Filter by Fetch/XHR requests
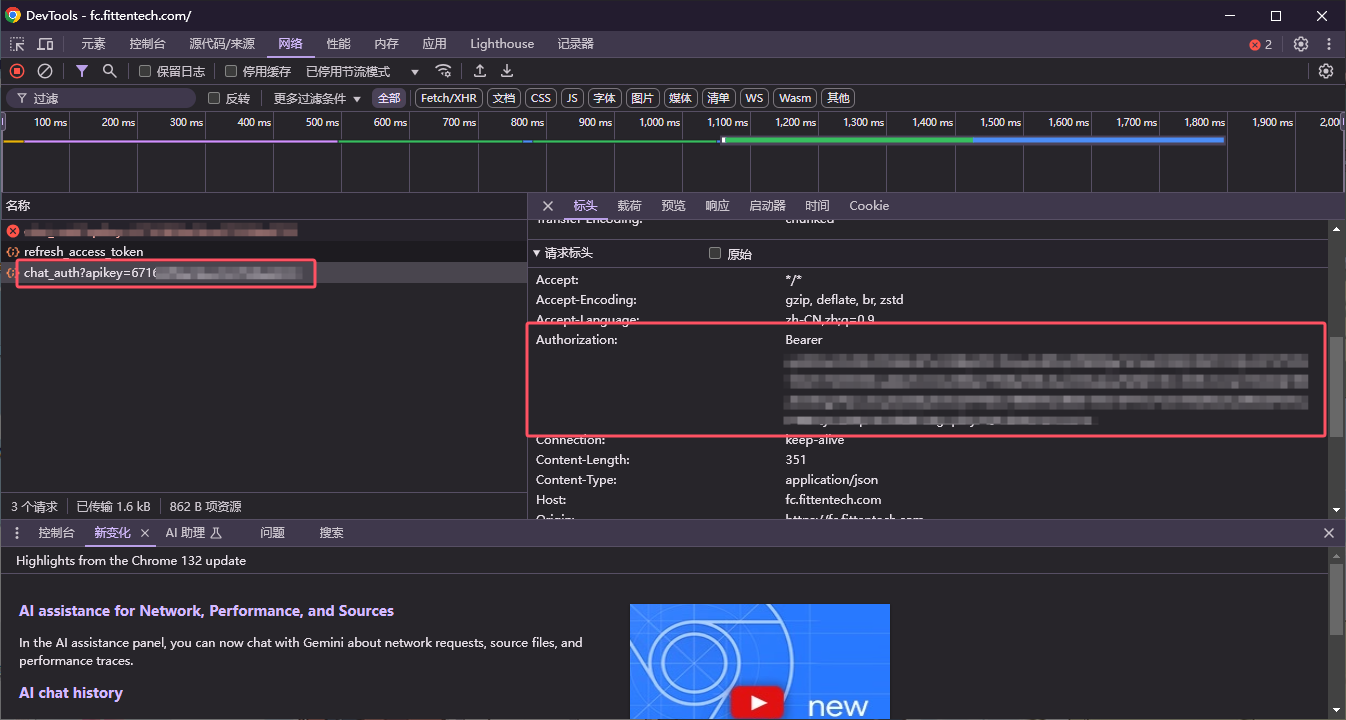The image size is (1346, 720). tap(449, 98)
